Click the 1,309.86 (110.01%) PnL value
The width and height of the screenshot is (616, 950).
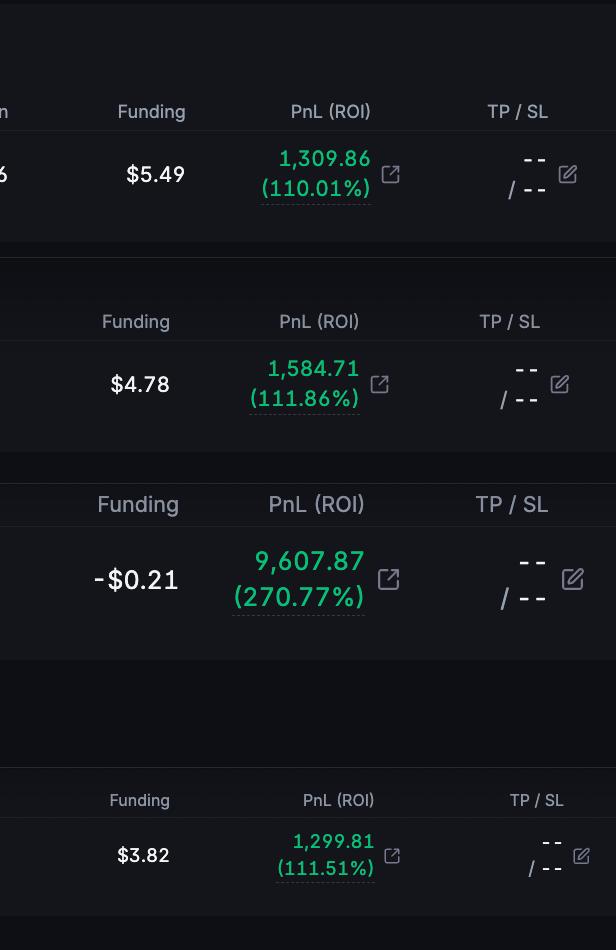pyautogui.click(x=316, y=174)
